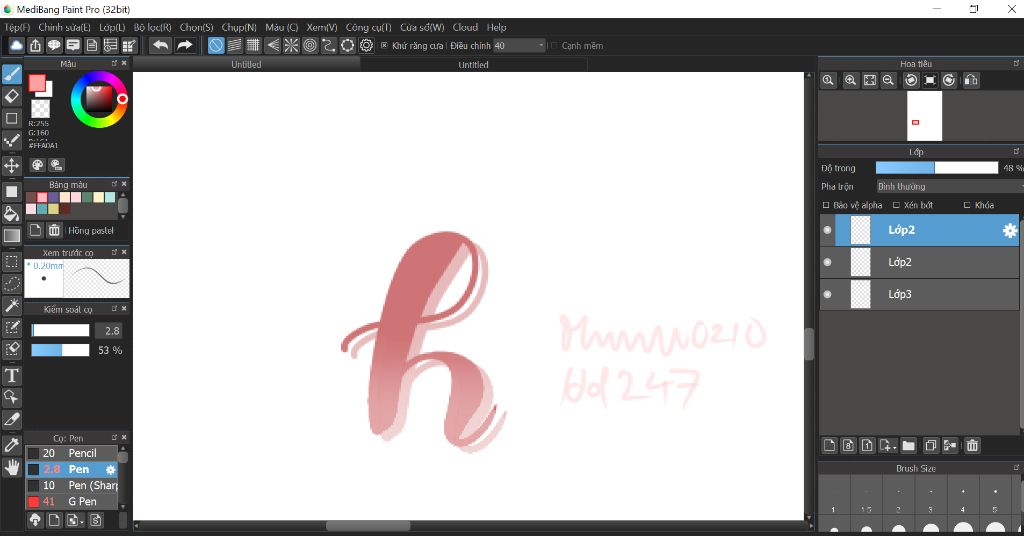Hide the Lớp3 layer
1024x536 pixels.
point(827,294)
